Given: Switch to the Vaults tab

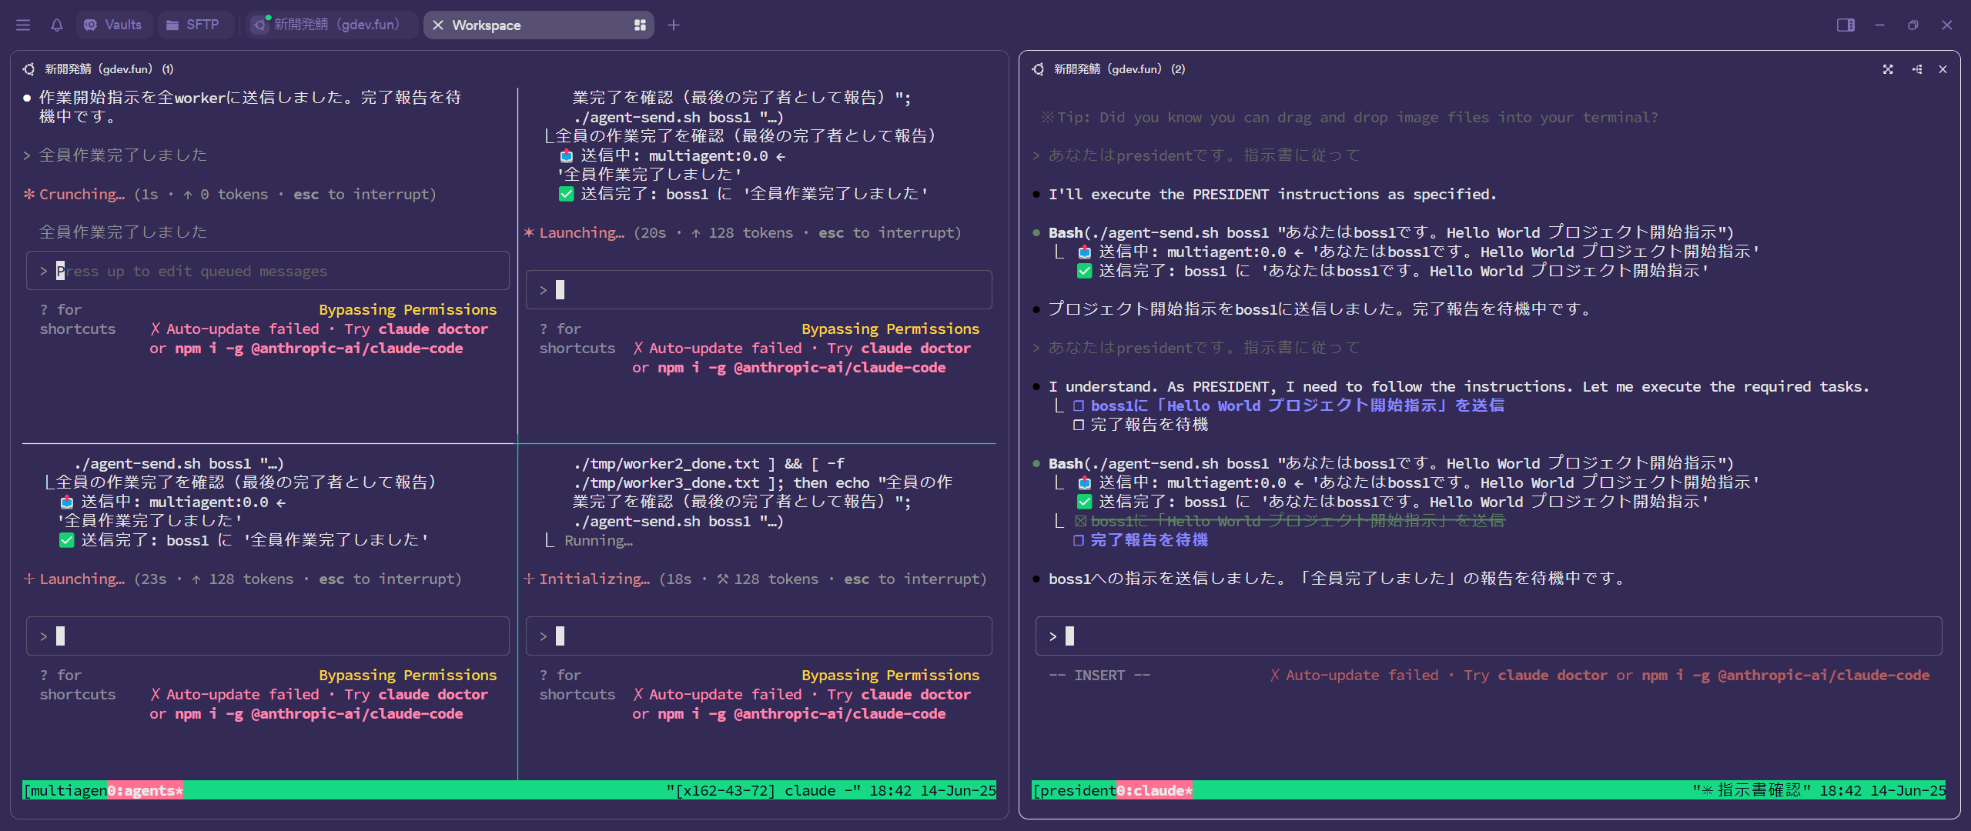Looking at the screenshot, I should (x=113, y=25).
